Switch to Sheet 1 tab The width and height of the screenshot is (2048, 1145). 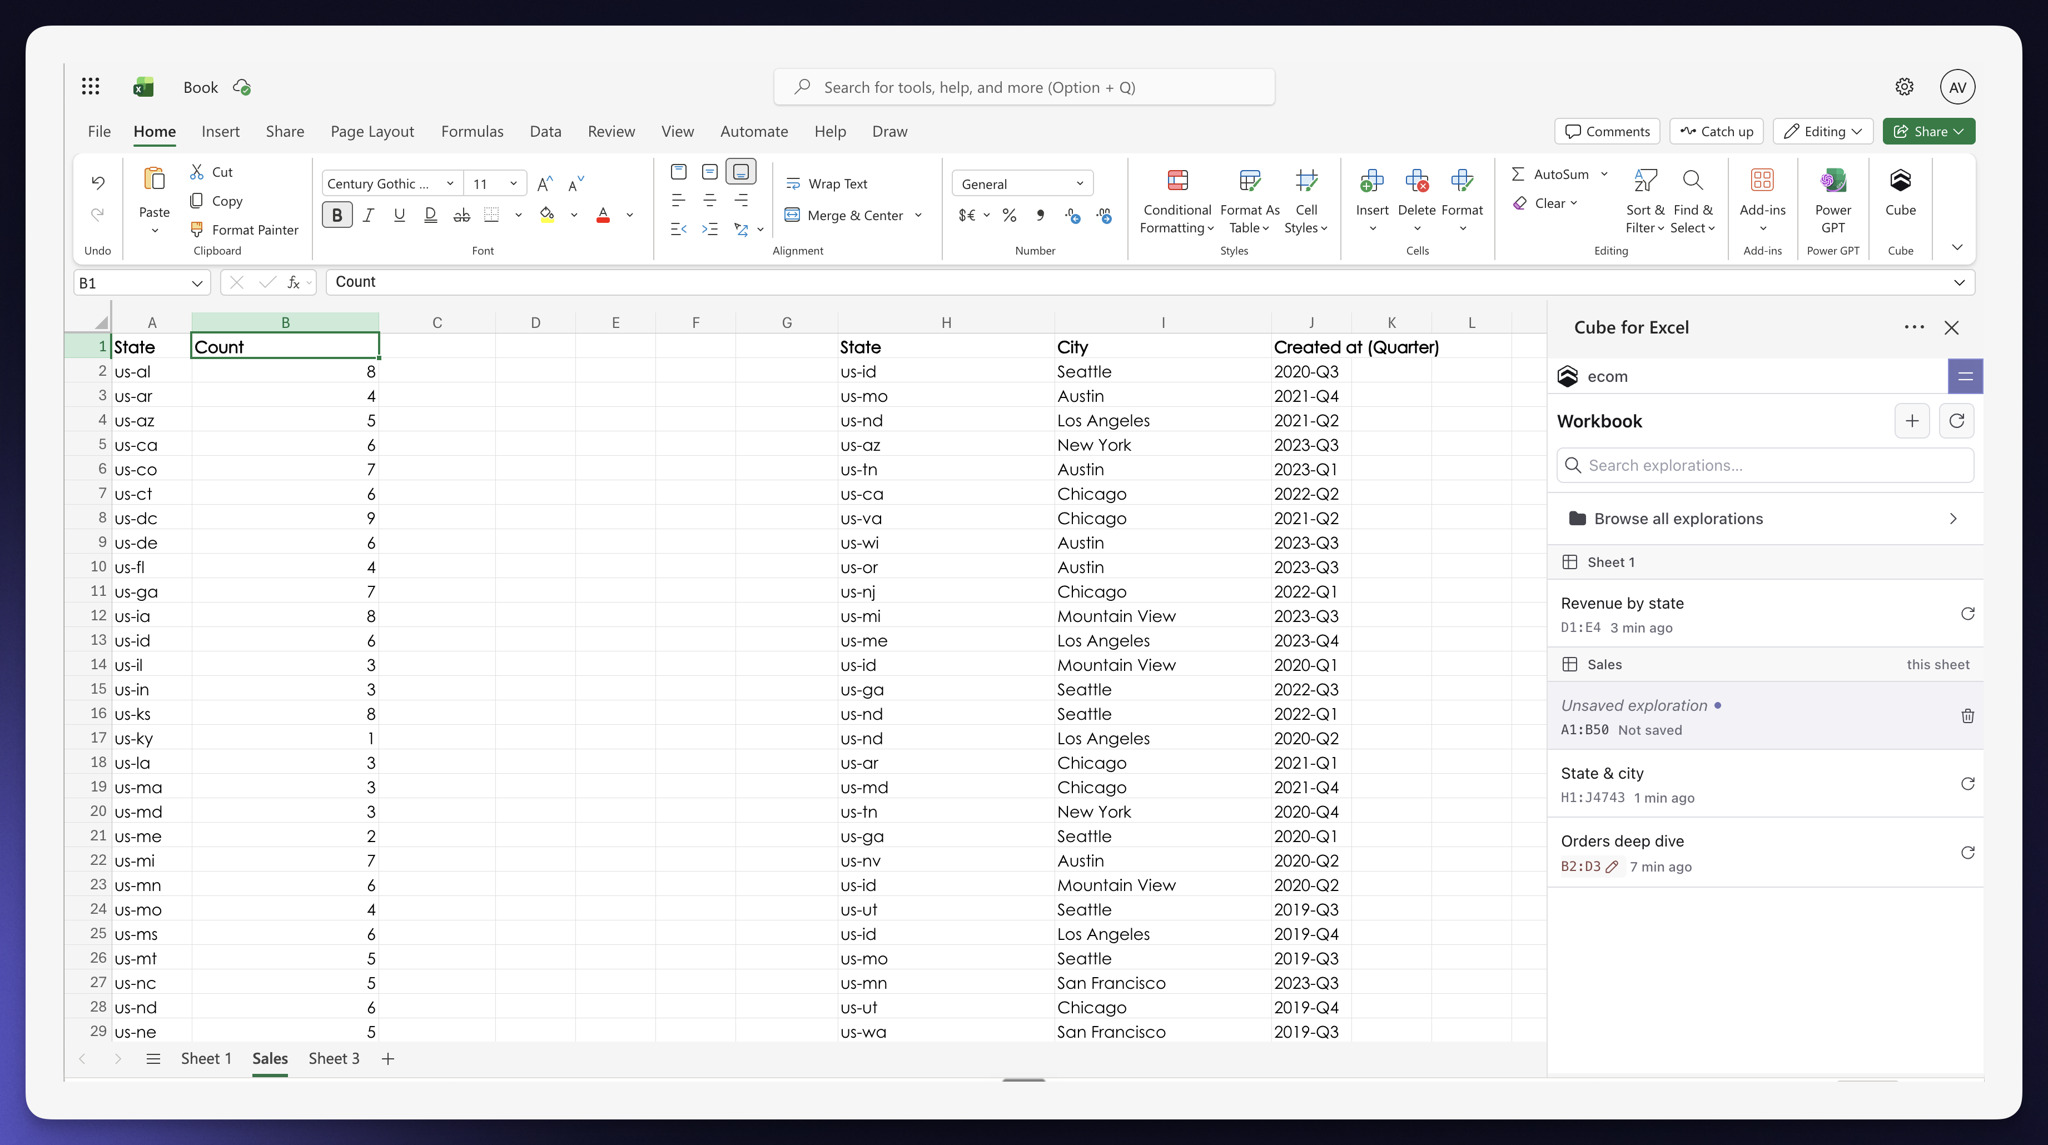coord(206,1058)
